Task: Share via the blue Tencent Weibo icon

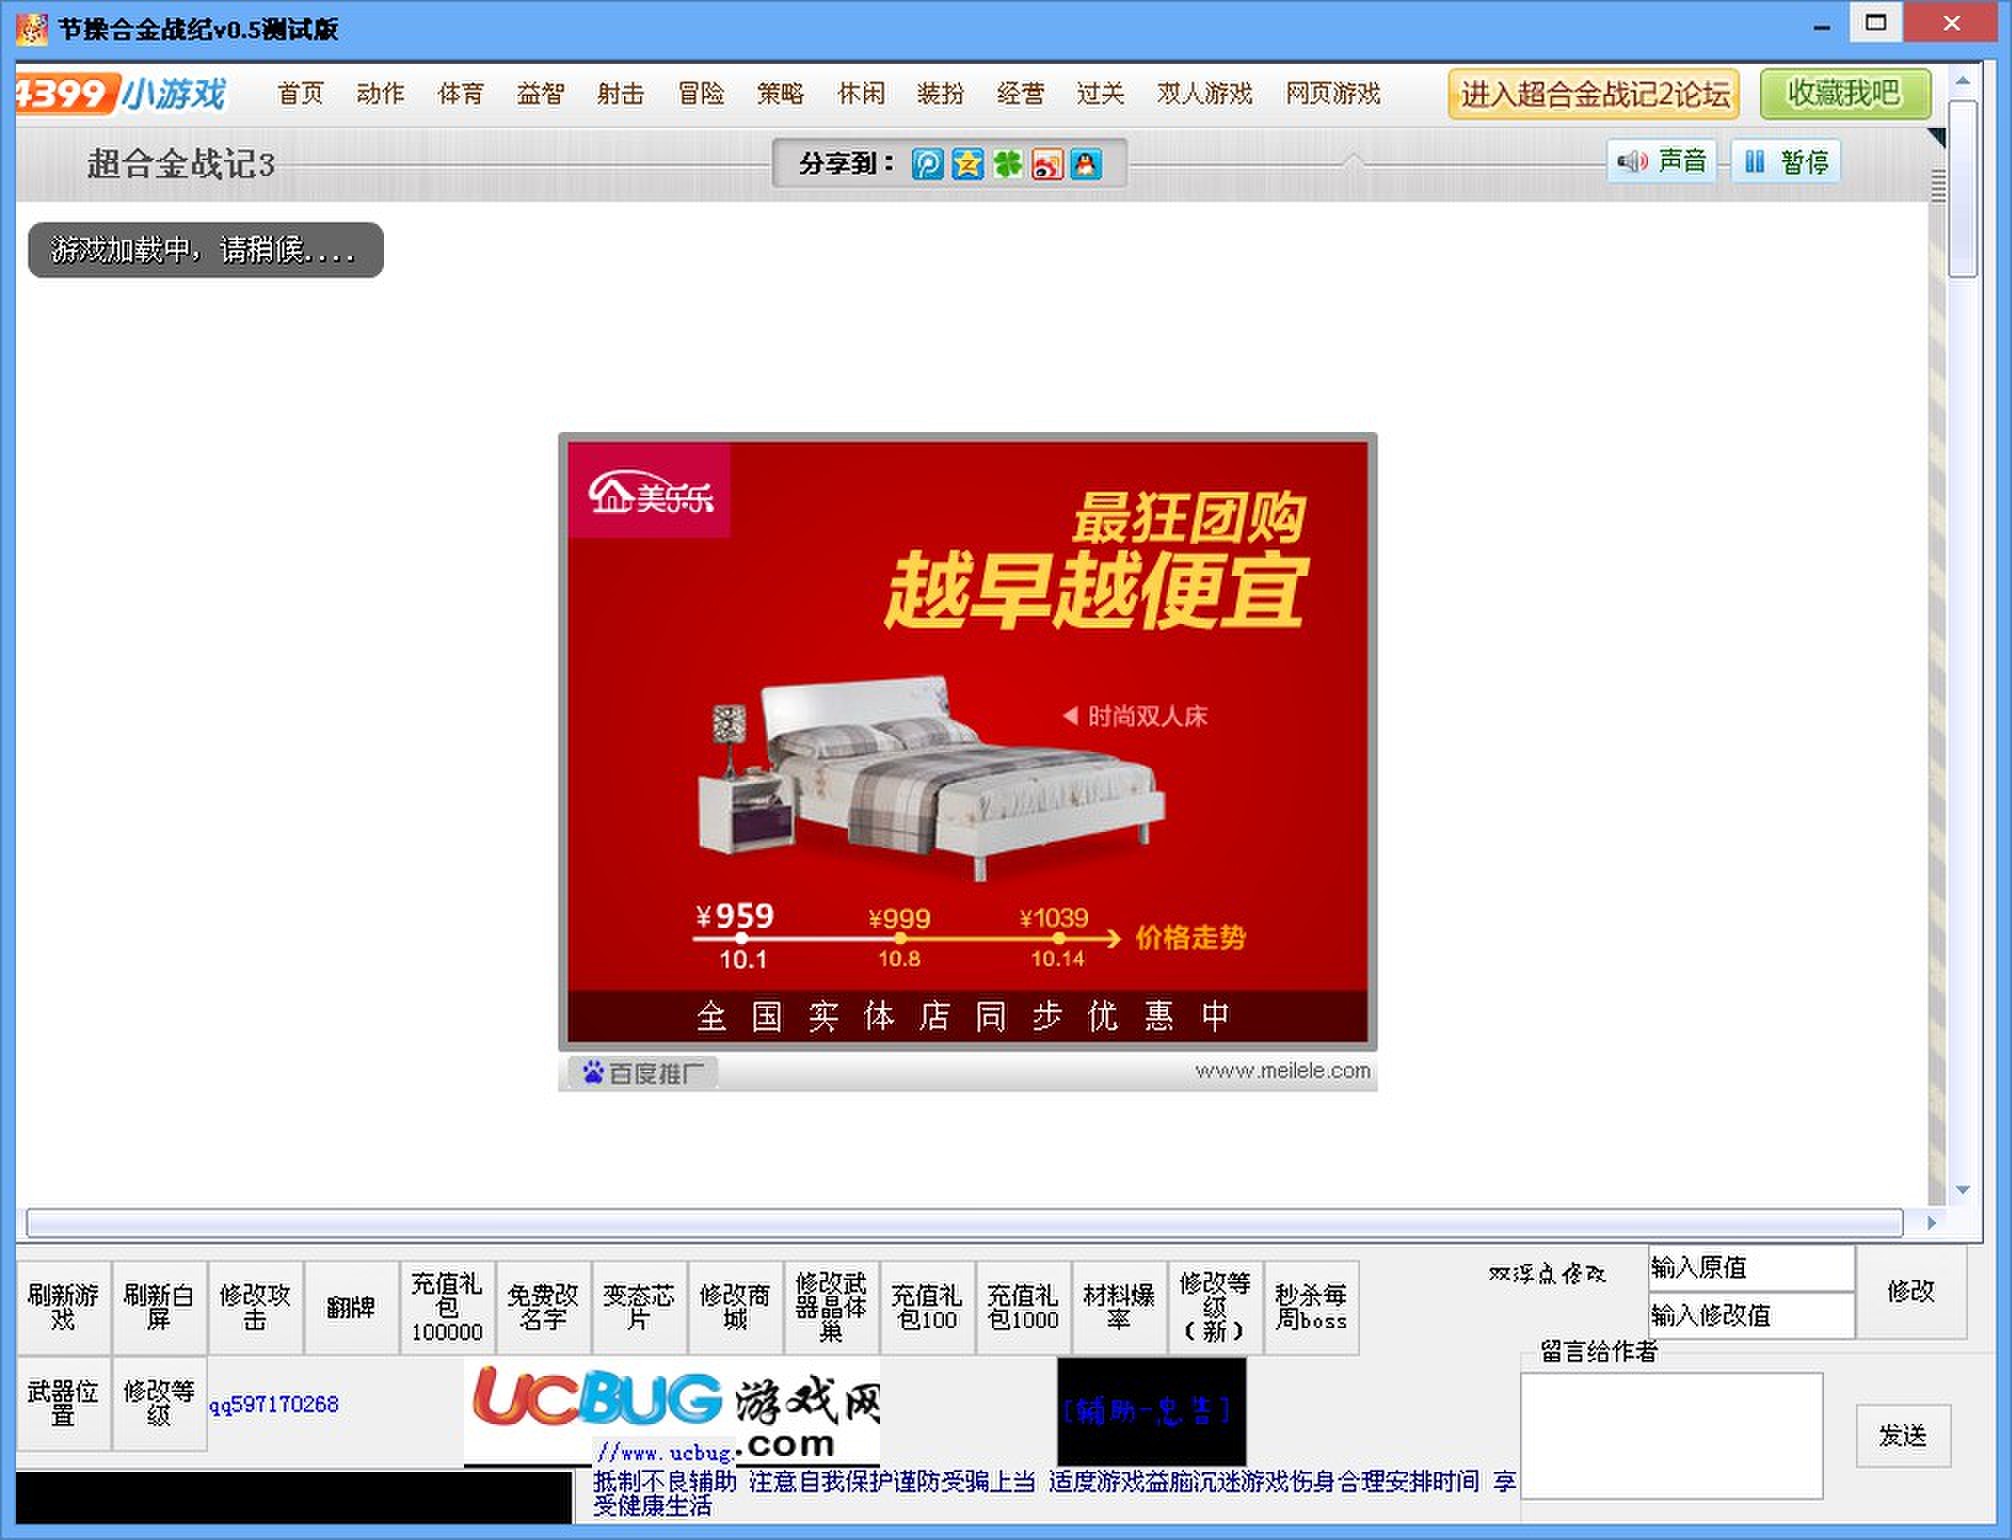Action: [927, 163]
